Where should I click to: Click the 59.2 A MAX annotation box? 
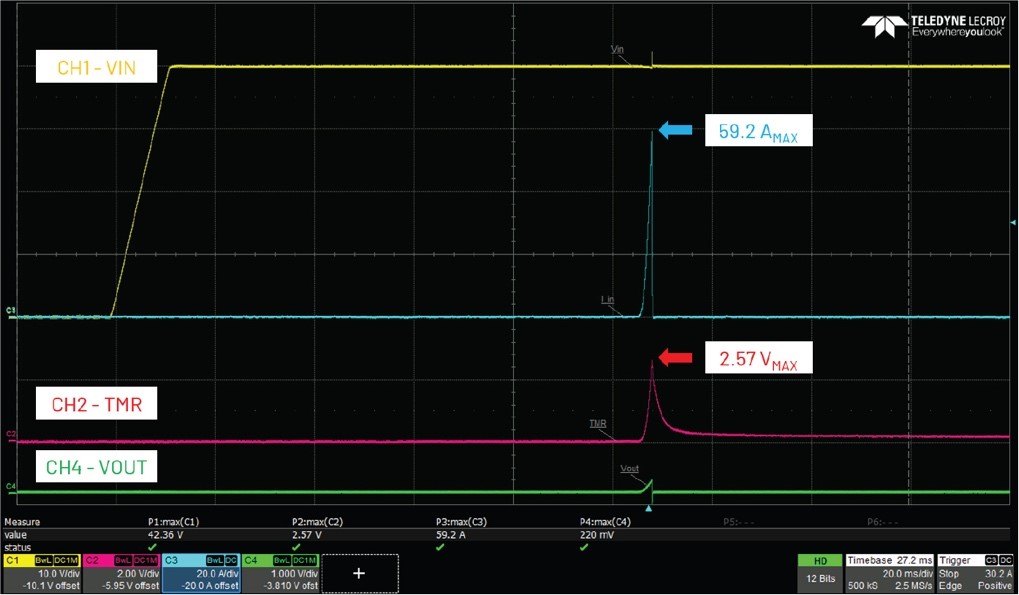coord(757,129)
